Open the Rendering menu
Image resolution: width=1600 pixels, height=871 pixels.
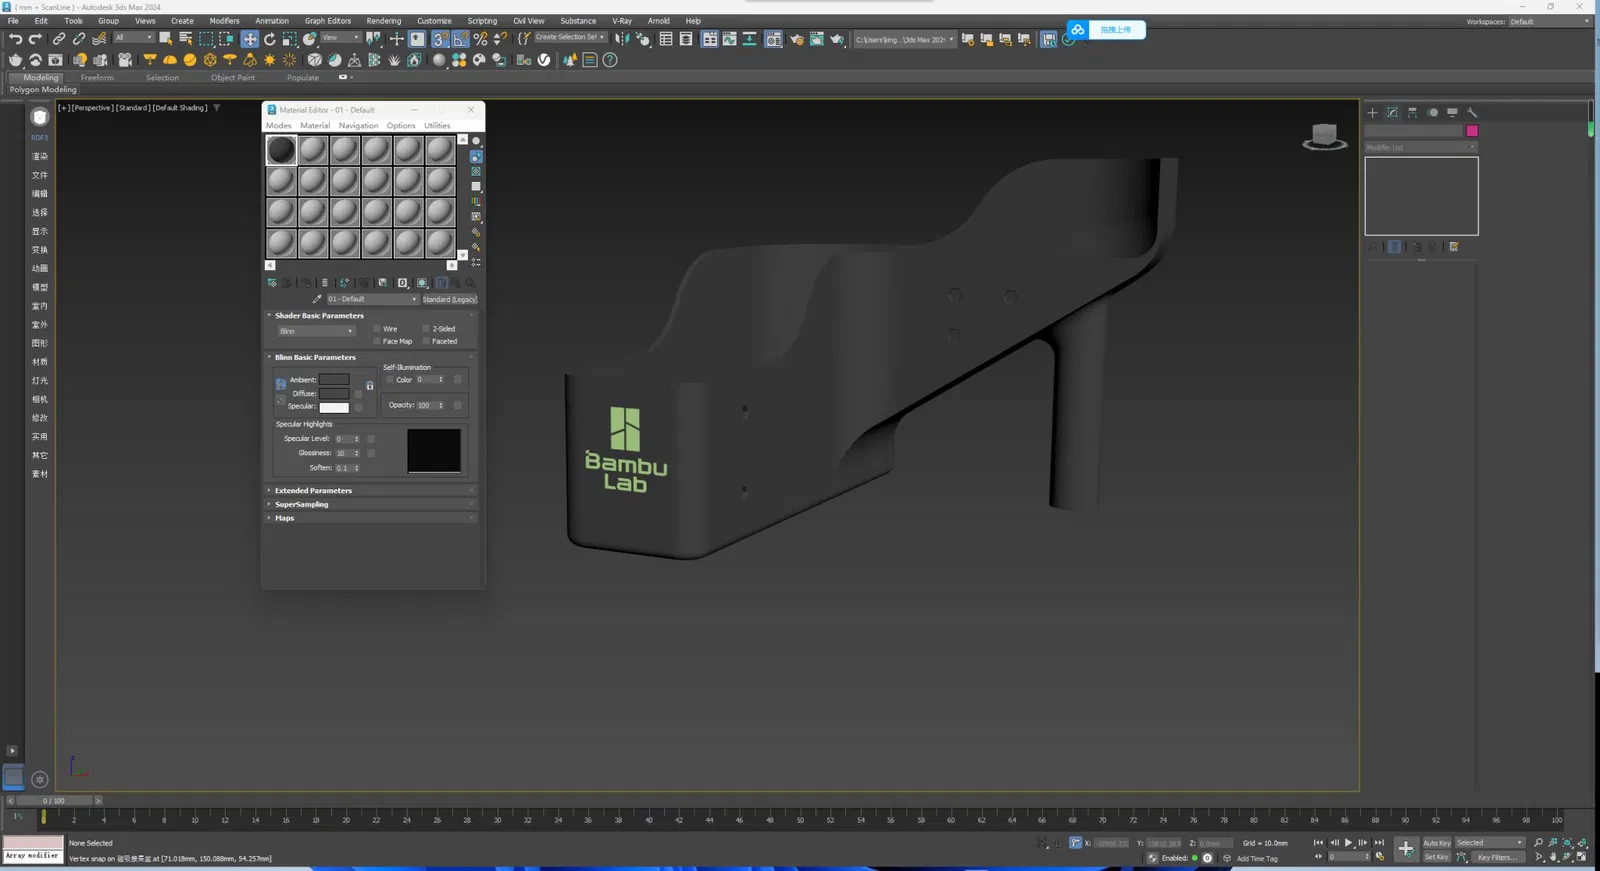click(x=383, y=21)
